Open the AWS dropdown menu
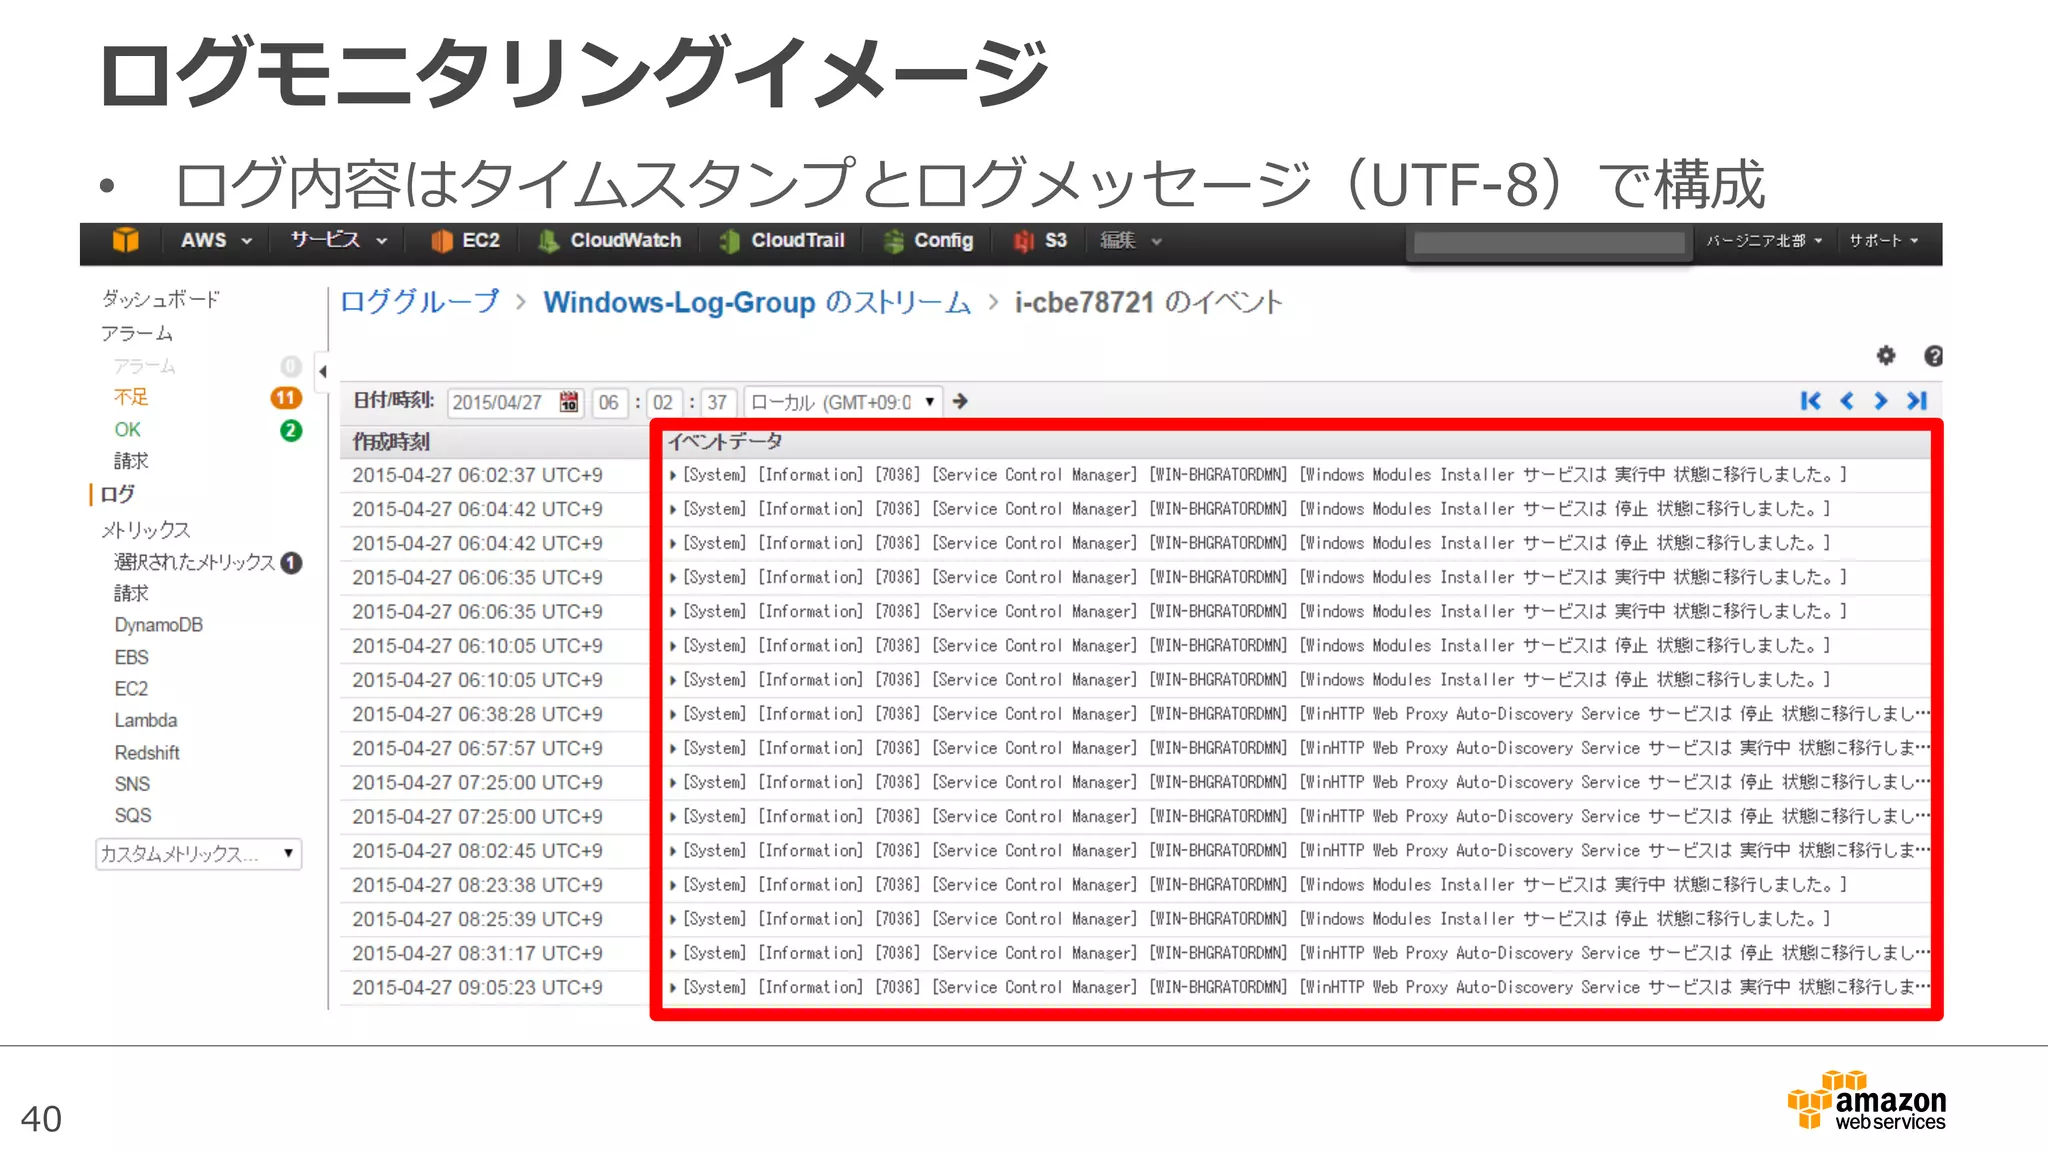The image size is (2048, 1152). click(x=216, y=241)
